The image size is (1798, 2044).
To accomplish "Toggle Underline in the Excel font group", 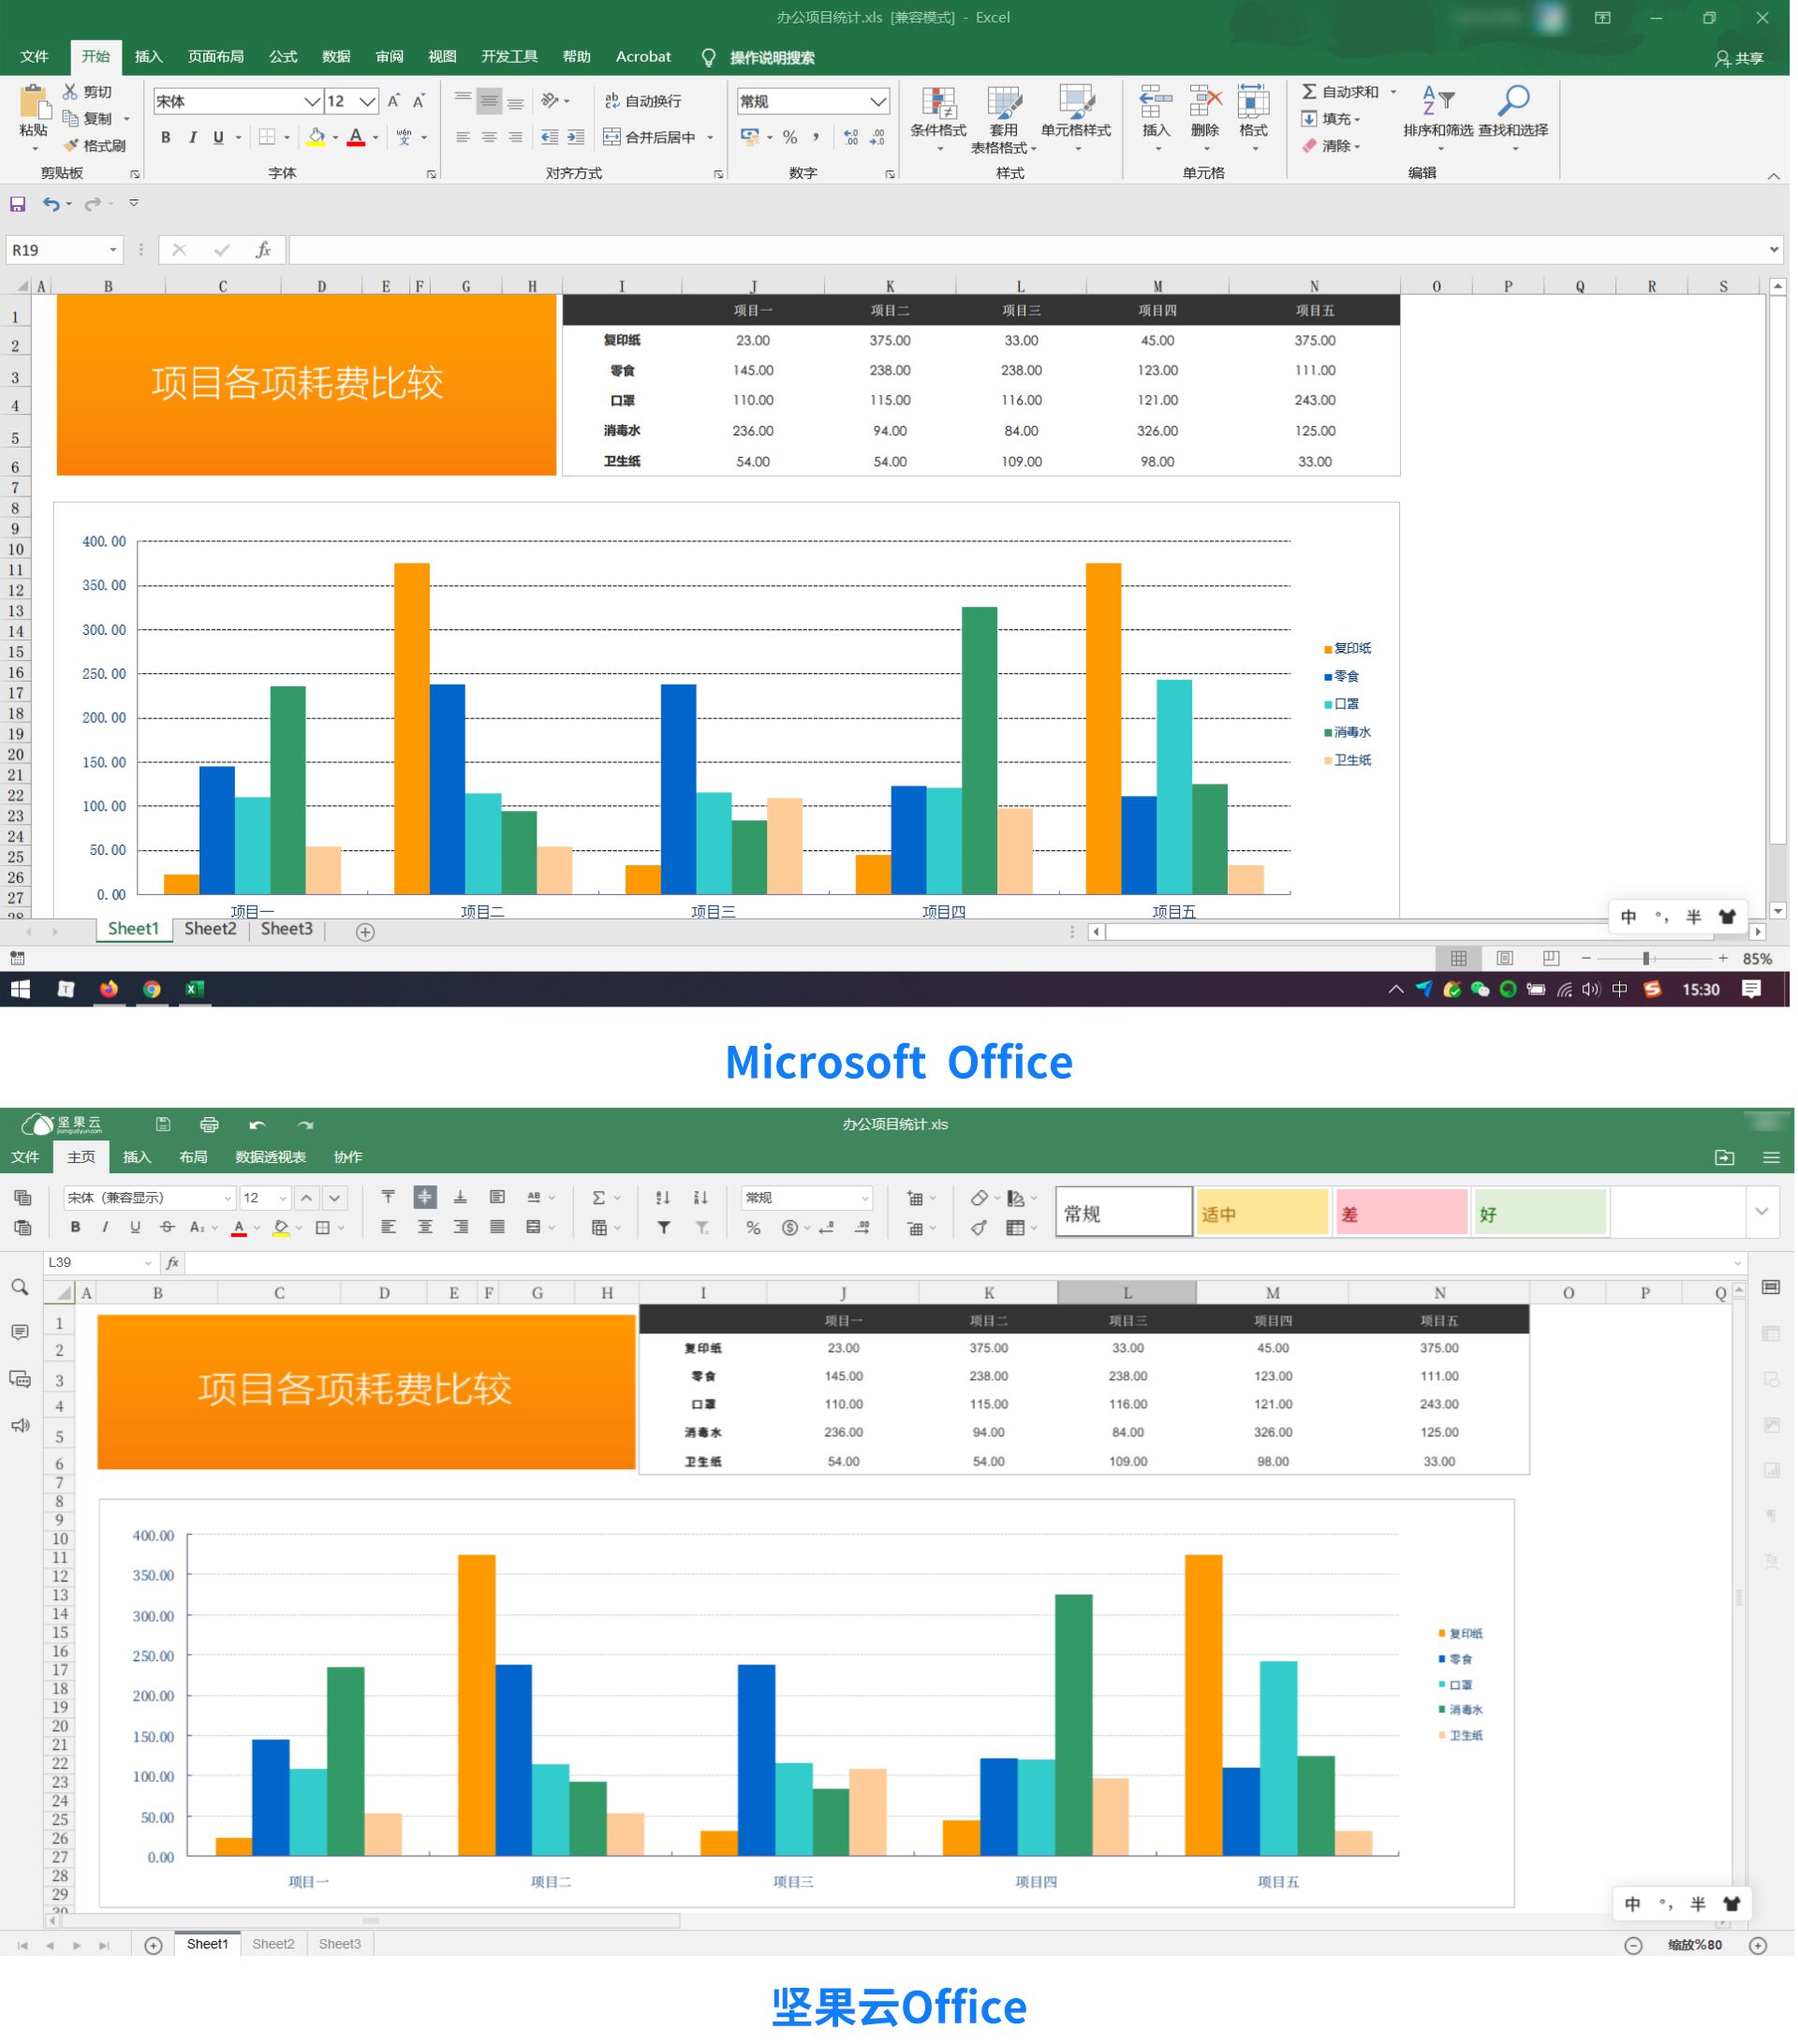I will pos(218,137).
